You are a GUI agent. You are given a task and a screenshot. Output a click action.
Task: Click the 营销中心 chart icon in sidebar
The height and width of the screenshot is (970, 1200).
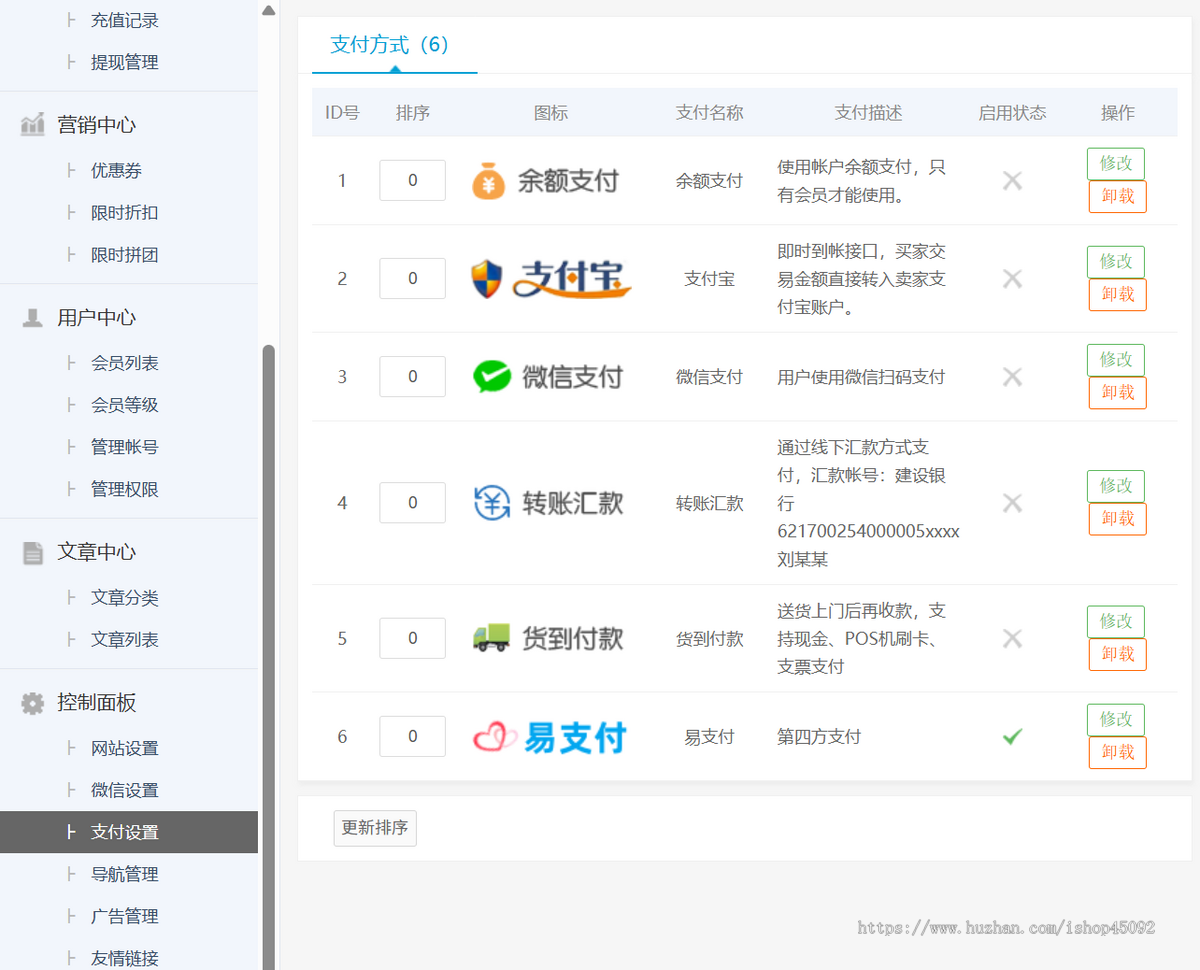click(x=33, y=125)
